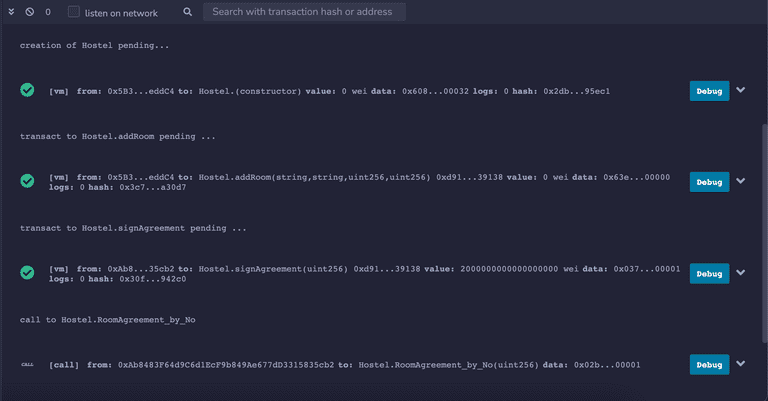The image size is (768, 401).
Task: Click the green success check for Hostel constructor
Action: 28,91
